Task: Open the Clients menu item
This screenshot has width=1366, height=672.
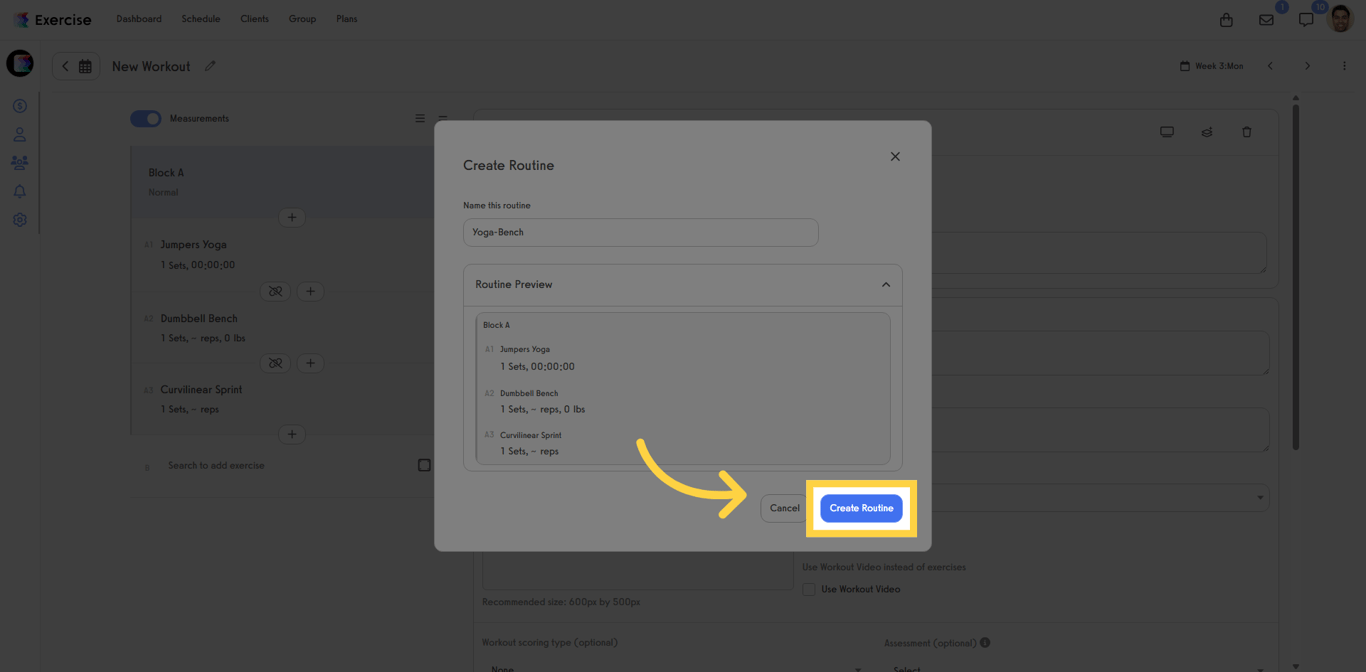Action: coord(254,18)
